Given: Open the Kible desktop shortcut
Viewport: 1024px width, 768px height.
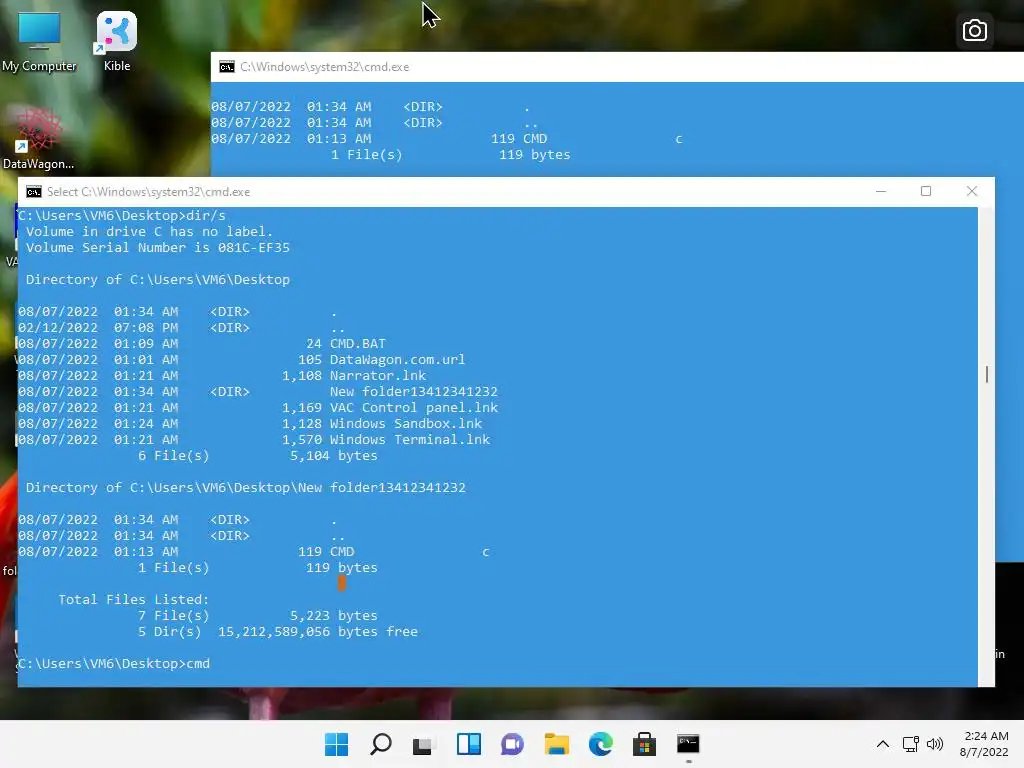Looking at the screenshot, I should click(x=117, y=42).
